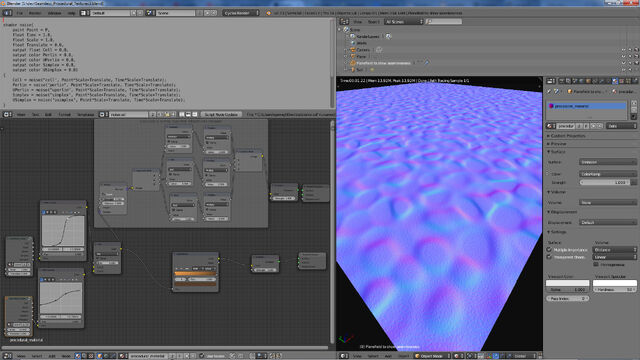Select RenderLayers row in outliner

click(367, 36)
